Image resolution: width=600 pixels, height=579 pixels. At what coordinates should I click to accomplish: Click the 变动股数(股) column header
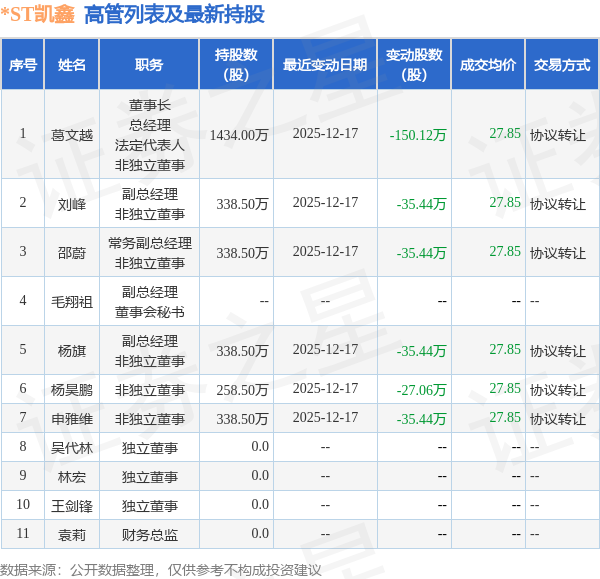point(414,64)
